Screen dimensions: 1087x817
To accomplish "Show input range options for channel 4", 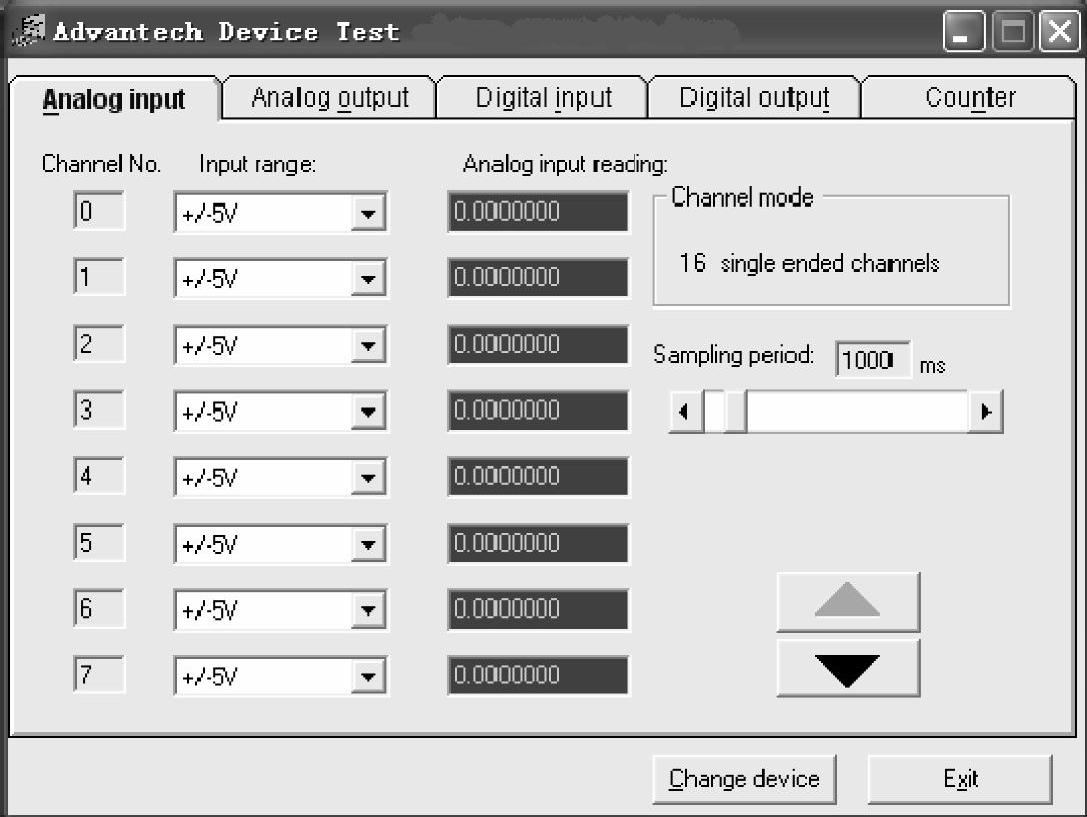I will 368,477.
